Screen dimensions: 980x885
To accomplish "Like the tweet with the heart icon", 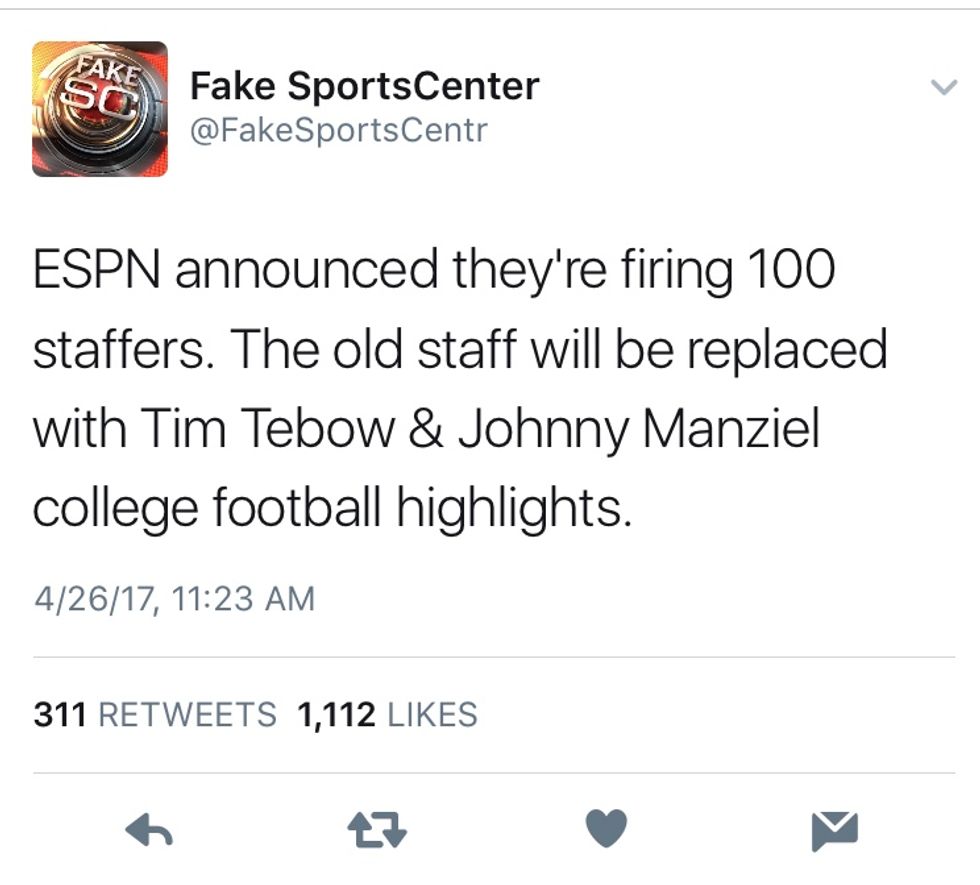I will pos(605,828).
